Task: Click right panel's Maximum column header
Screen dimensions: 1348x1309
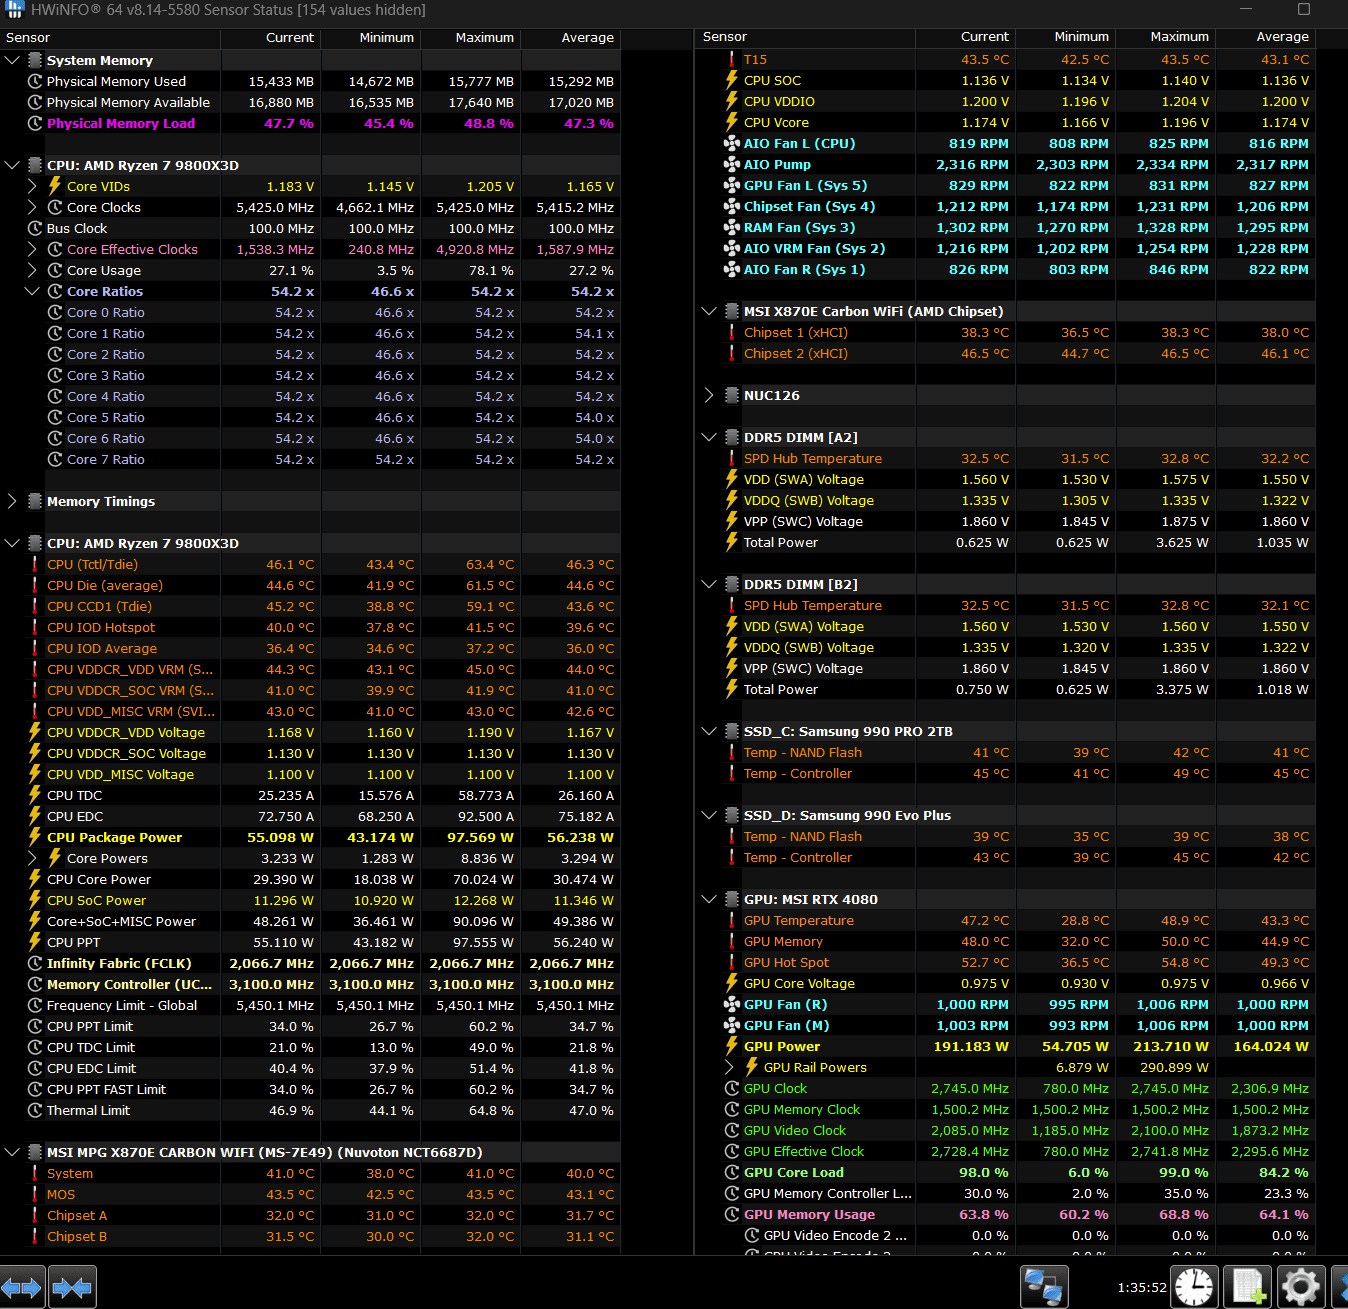Action: (1164, 37)
